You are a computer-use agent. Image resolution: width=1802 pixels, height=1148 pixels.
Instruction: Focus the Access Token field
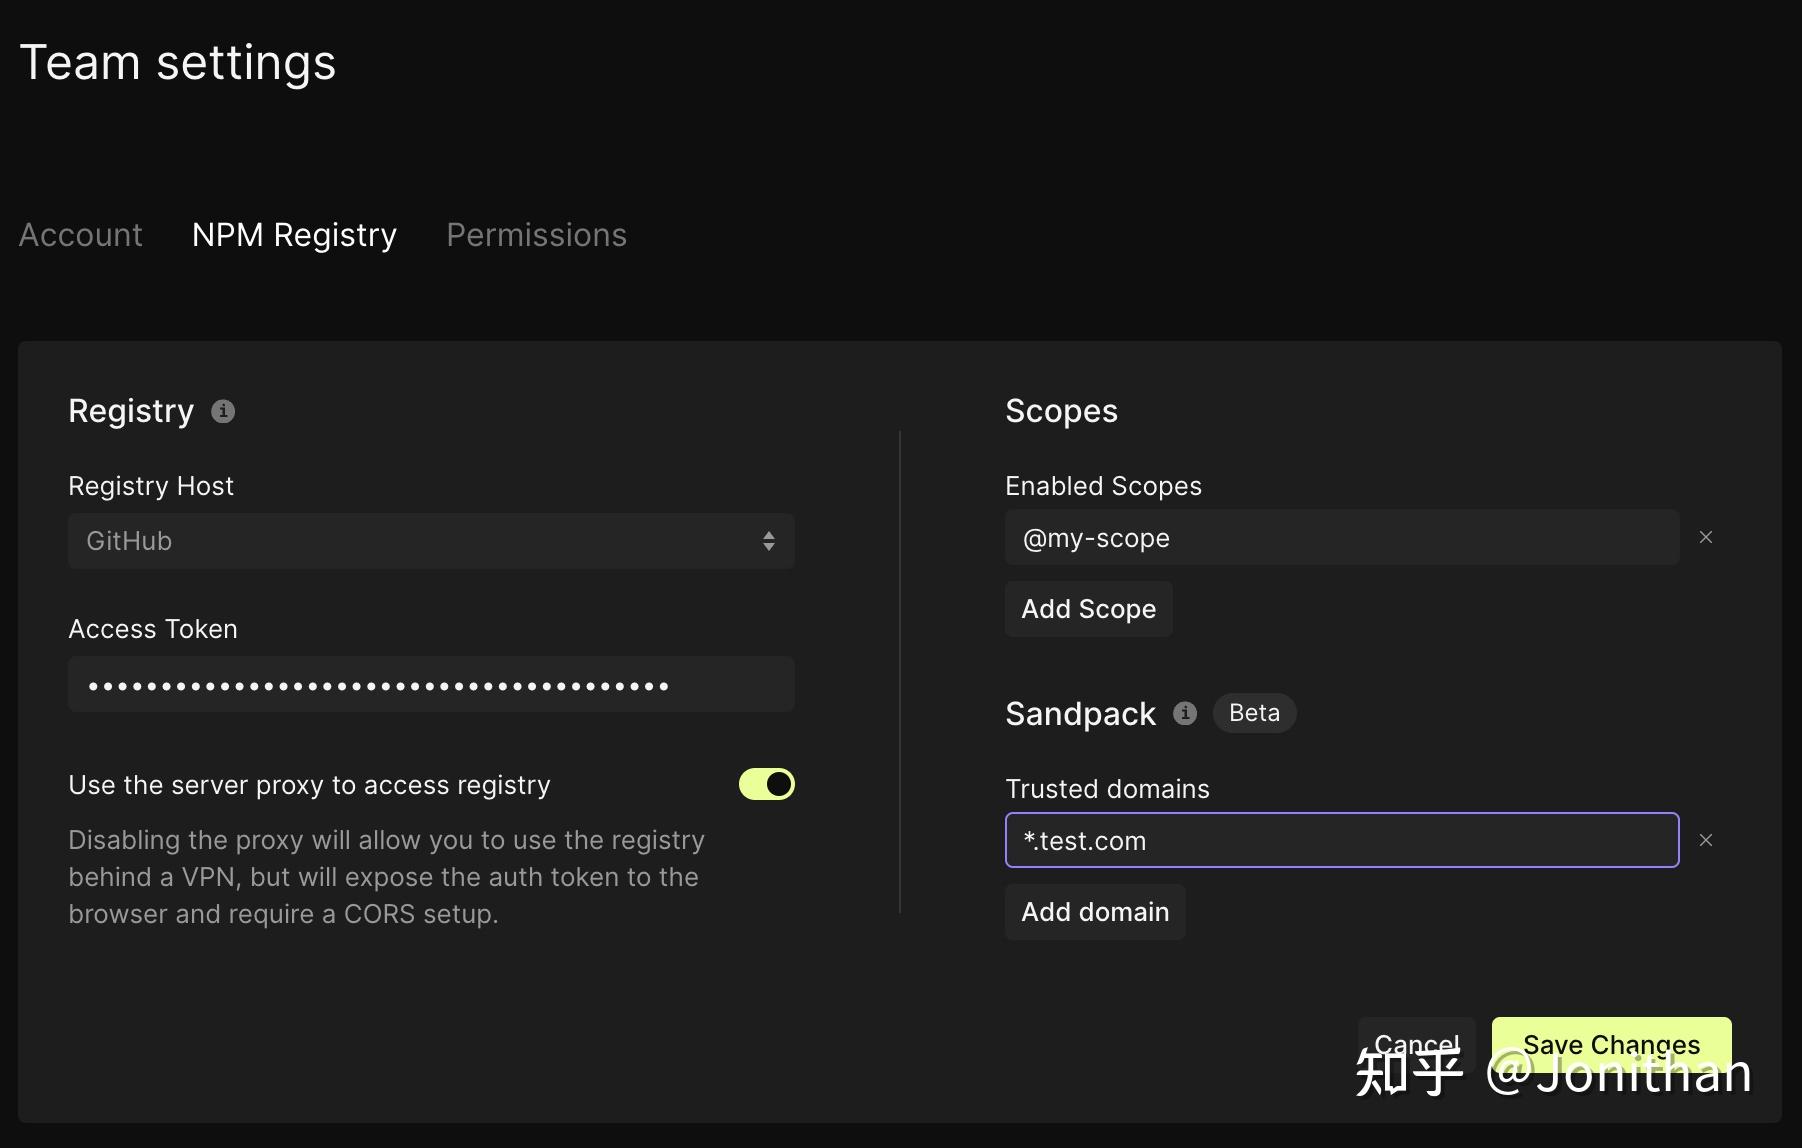pyautogui.click(x=430, y=684)
